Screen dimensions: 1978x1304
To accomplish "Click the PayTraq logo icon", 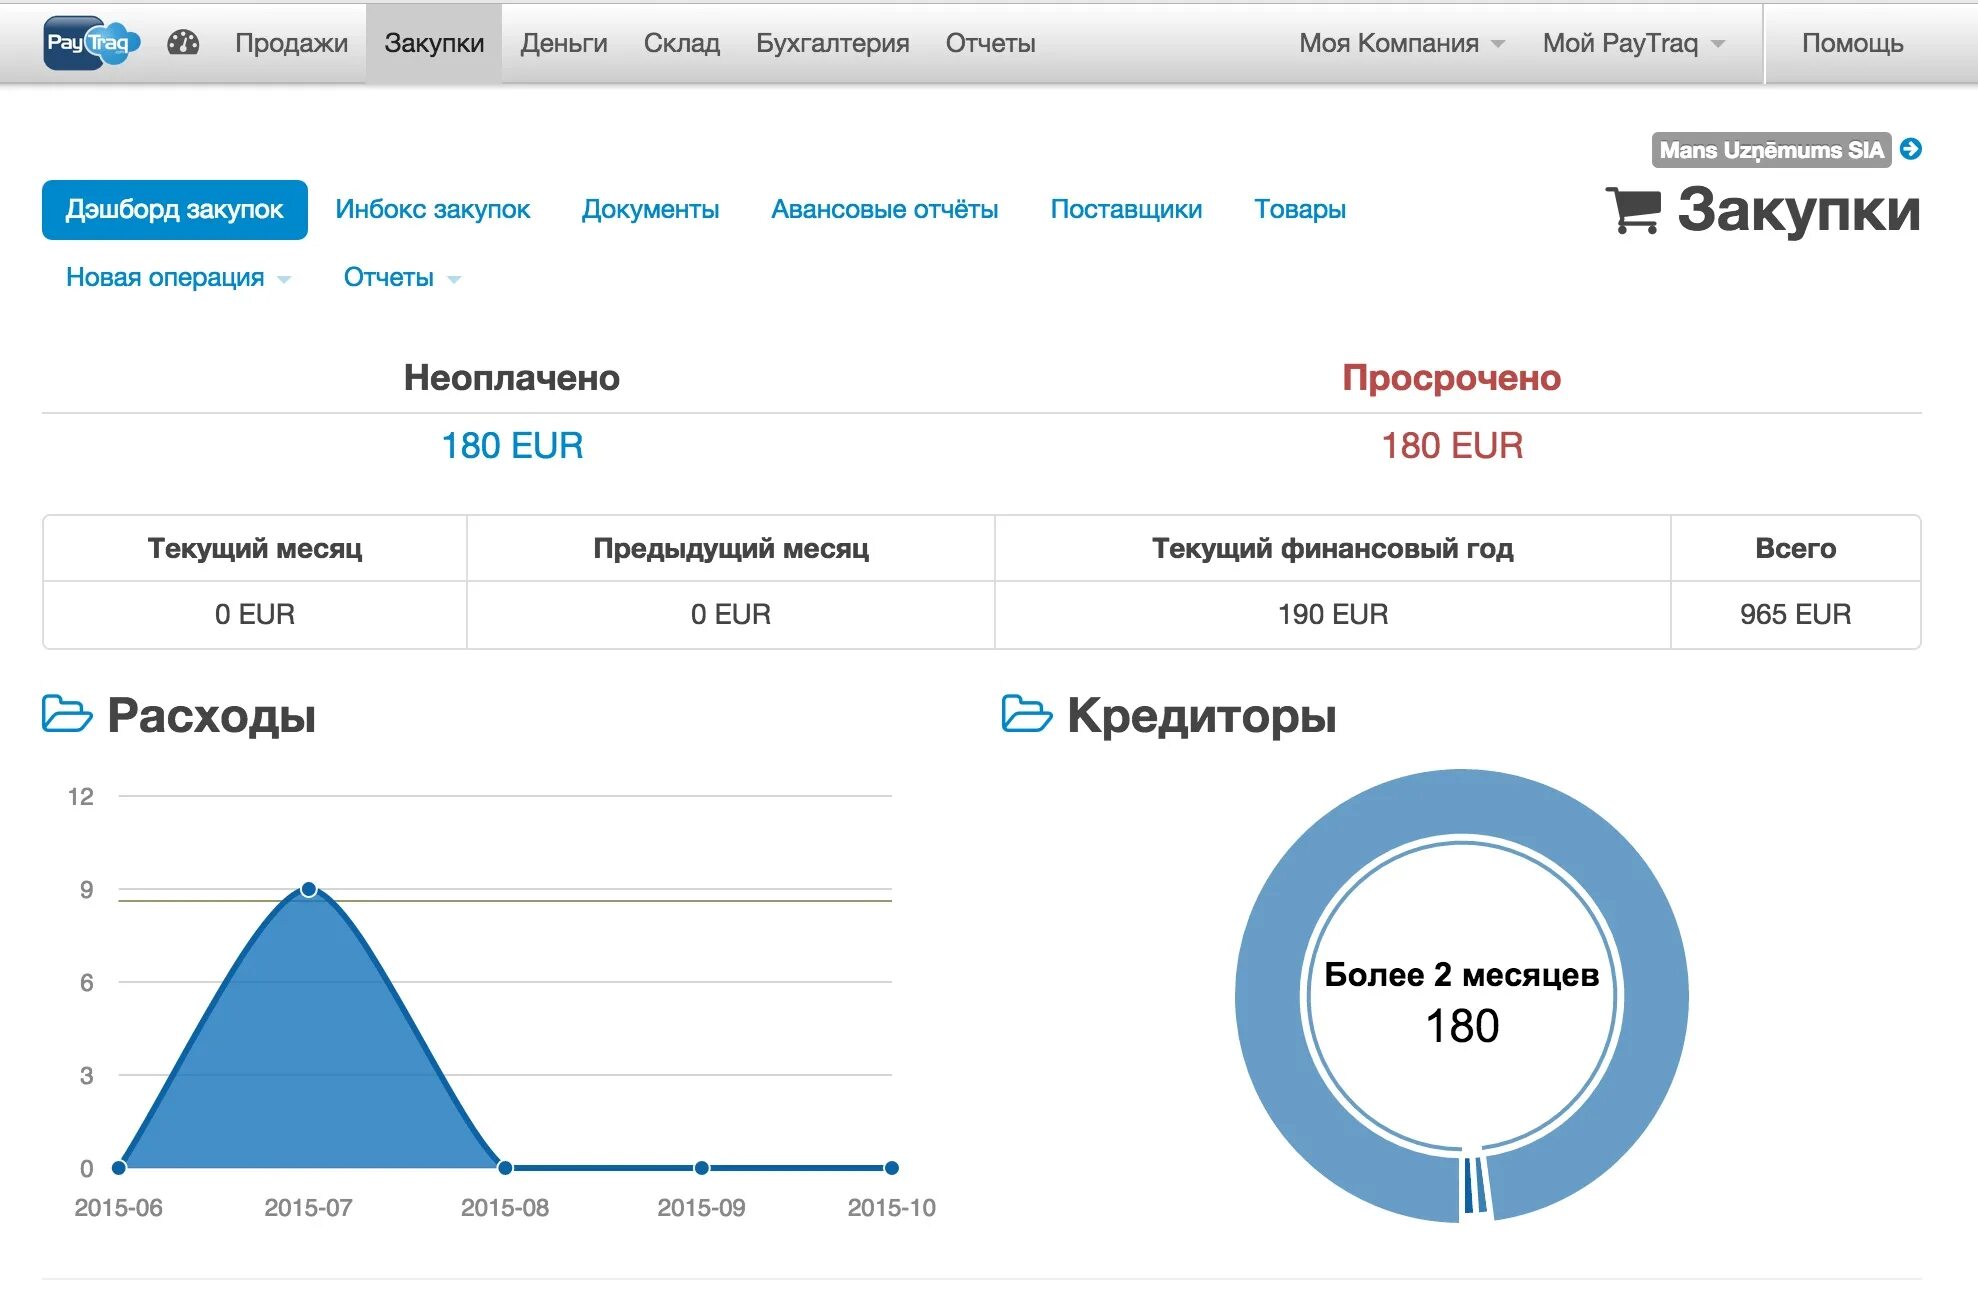I will pos(91,43).
